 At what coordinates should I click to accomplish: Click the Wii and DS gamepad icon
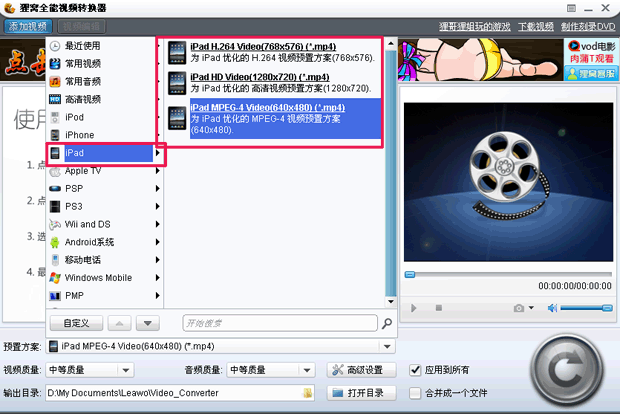tap(55, 225)
